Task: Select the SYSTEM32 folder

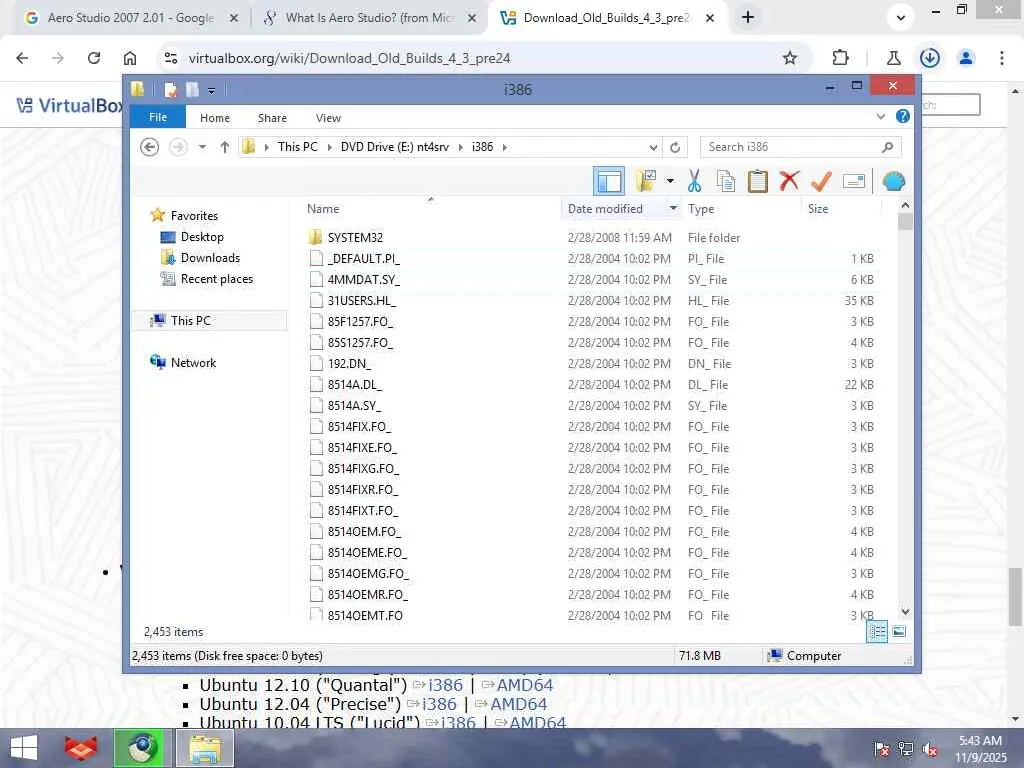Action: 355,238
